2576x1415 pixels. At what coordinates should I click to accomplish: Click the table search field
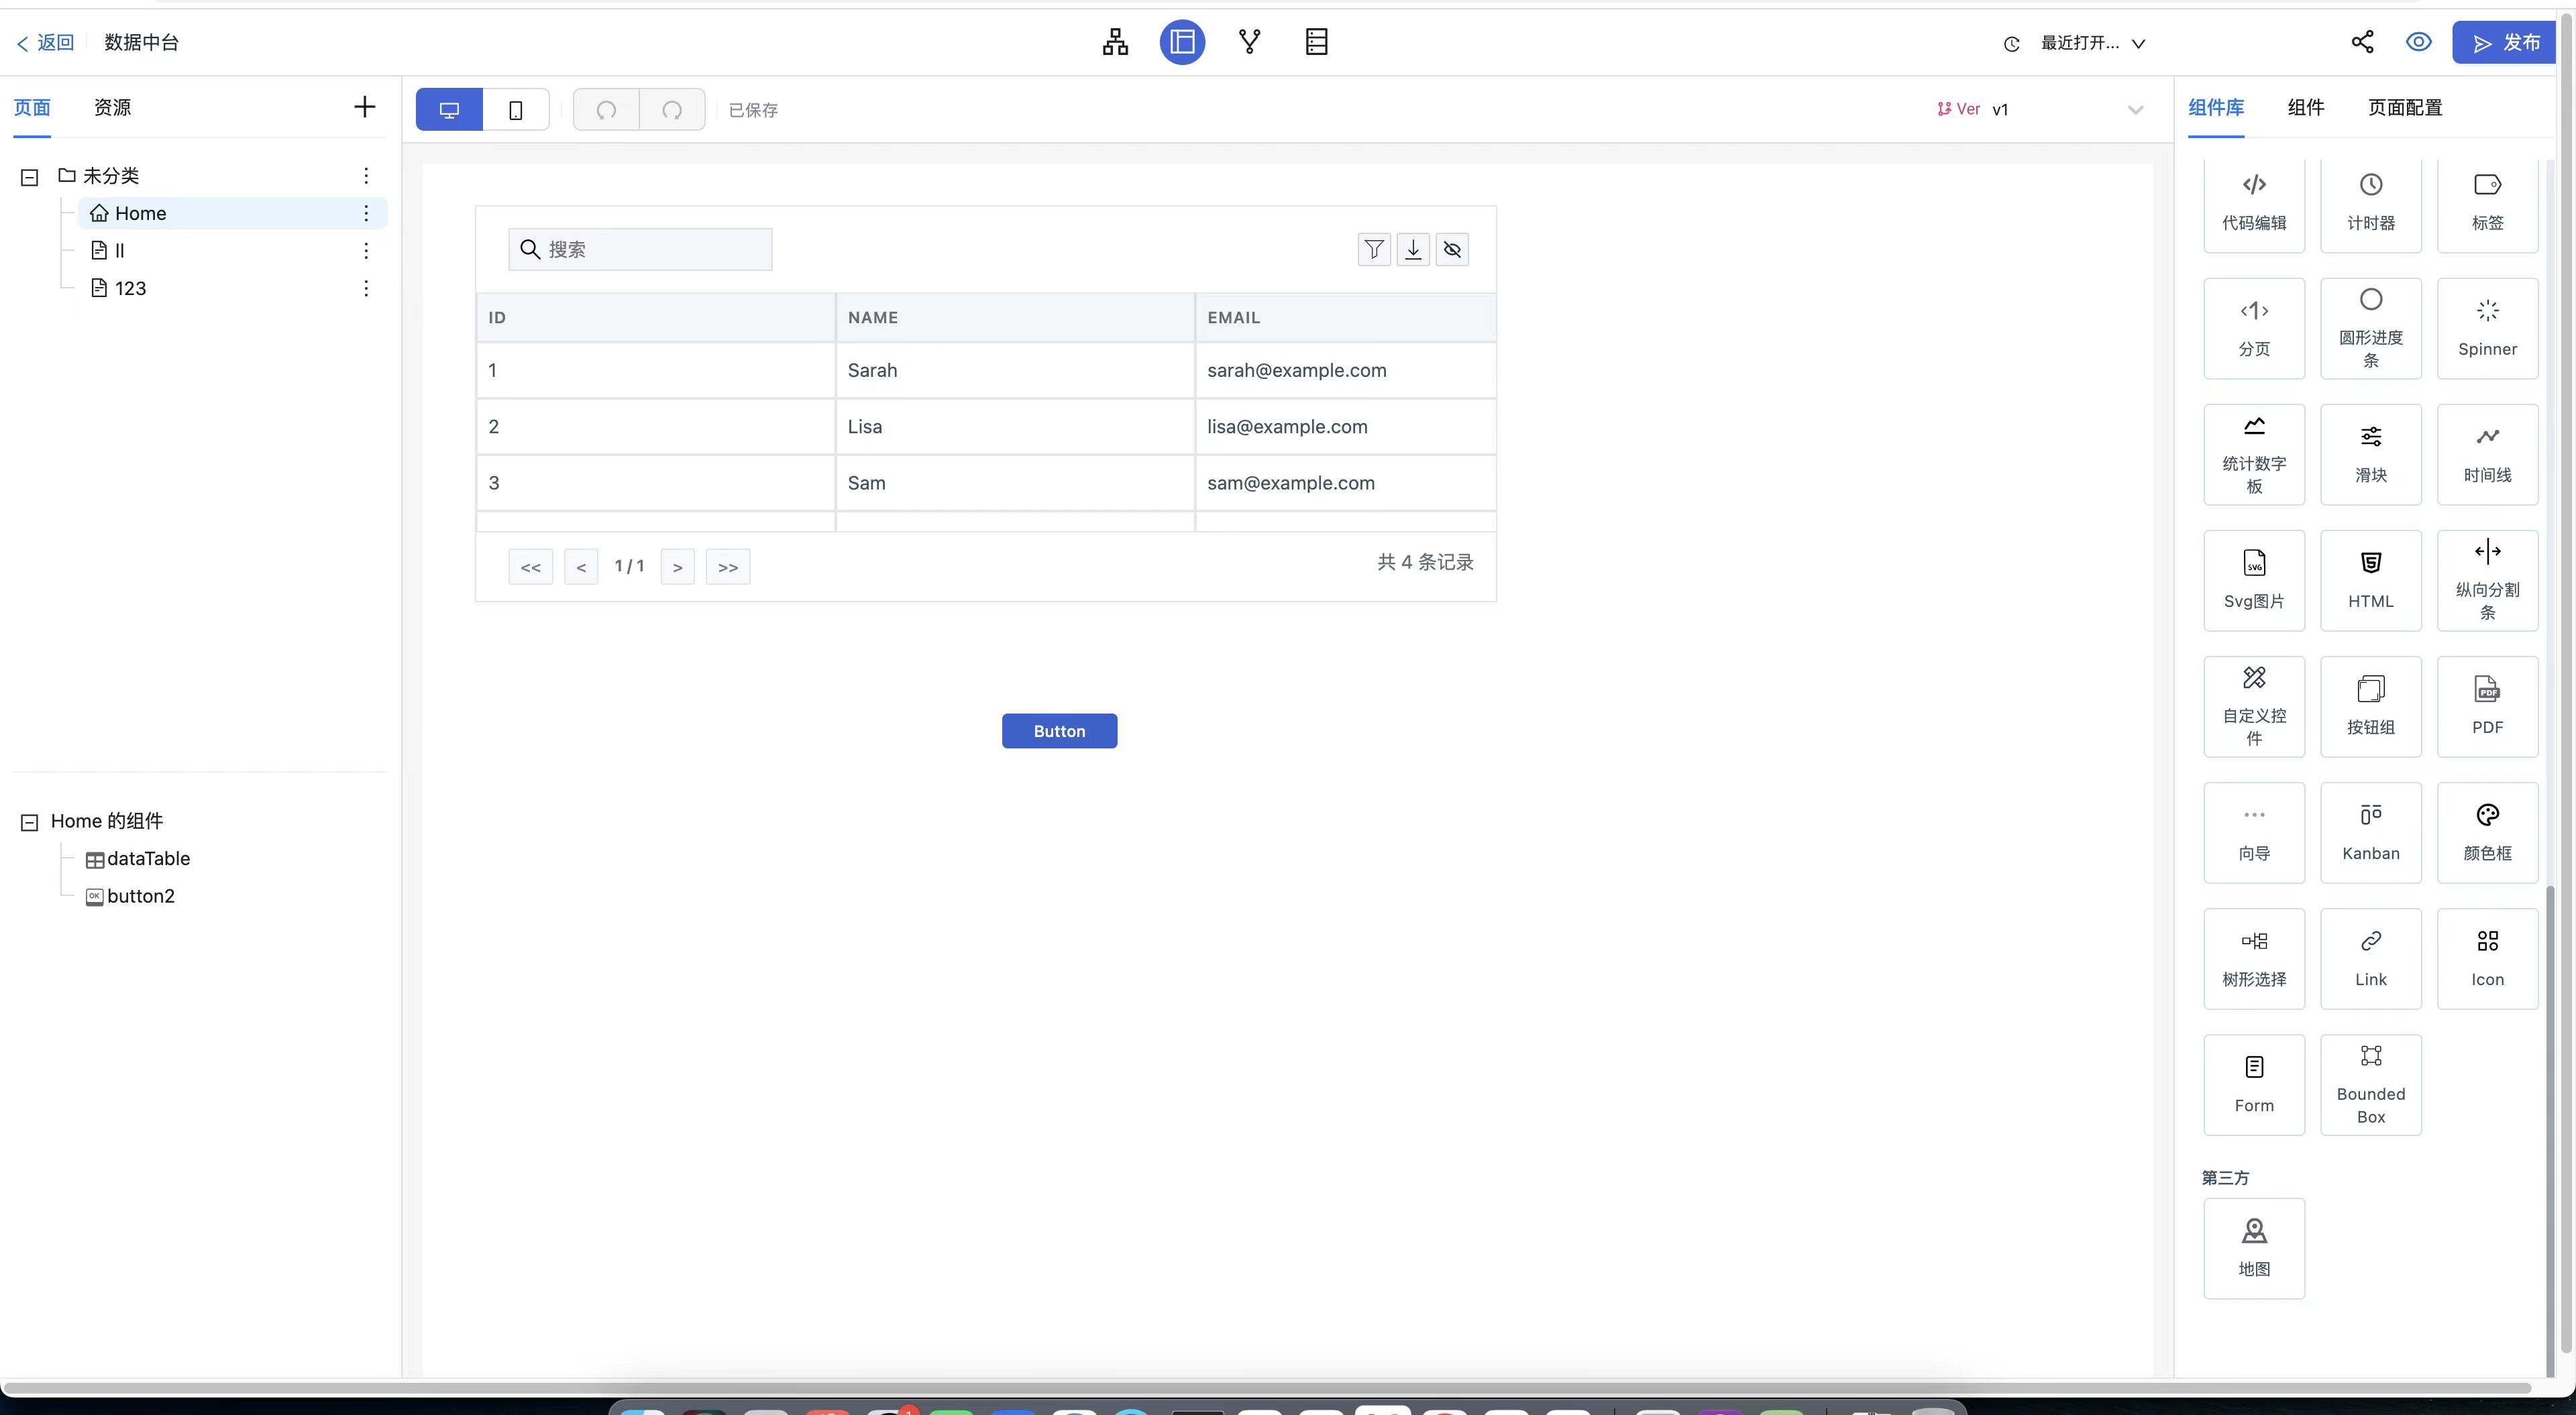[640, 249]
